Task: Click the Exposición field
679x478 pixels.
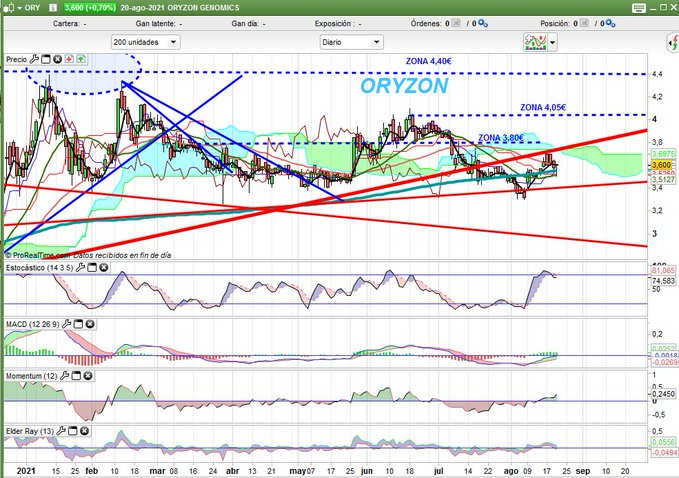Action: click(337, 23)
